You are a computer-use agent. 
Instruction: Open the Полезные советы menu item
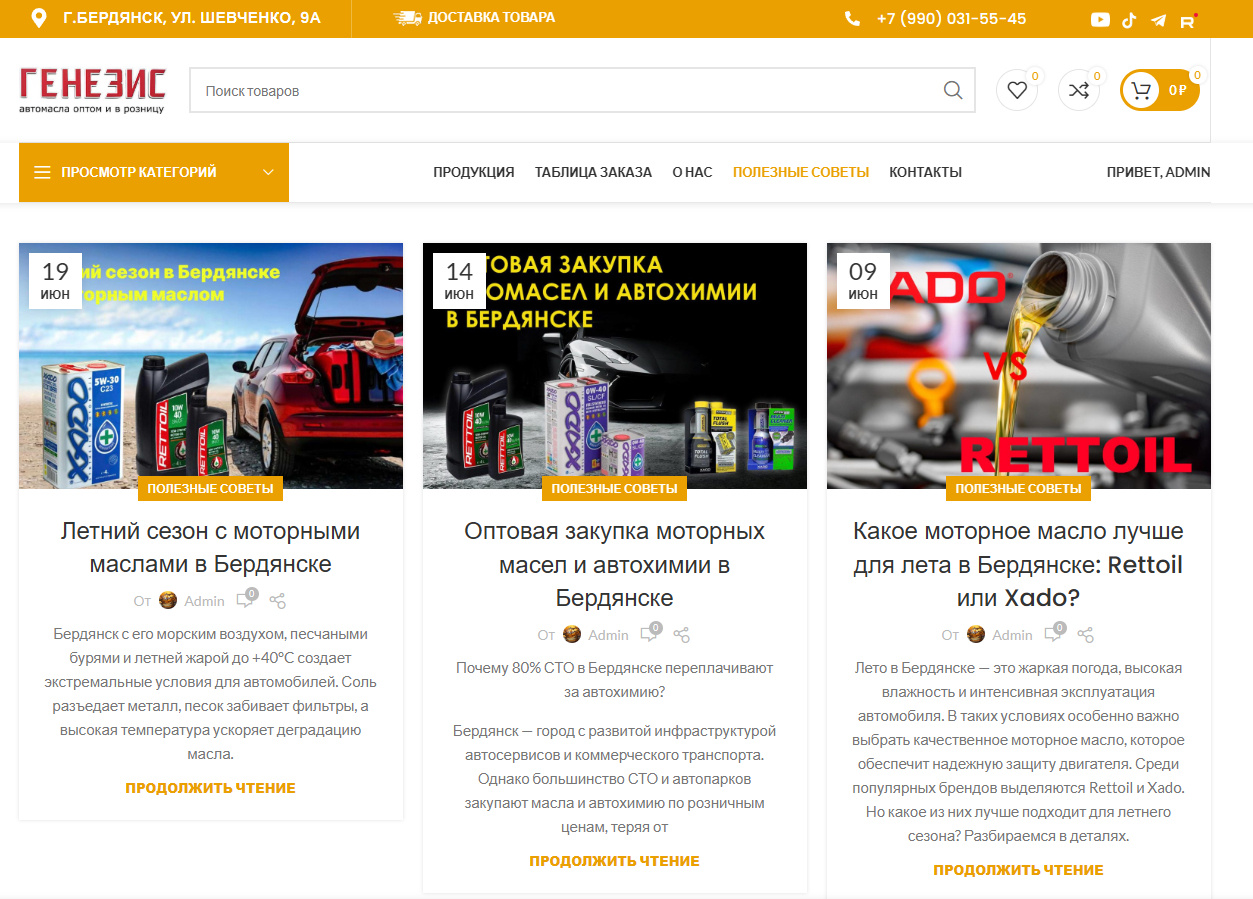(801, 172)
